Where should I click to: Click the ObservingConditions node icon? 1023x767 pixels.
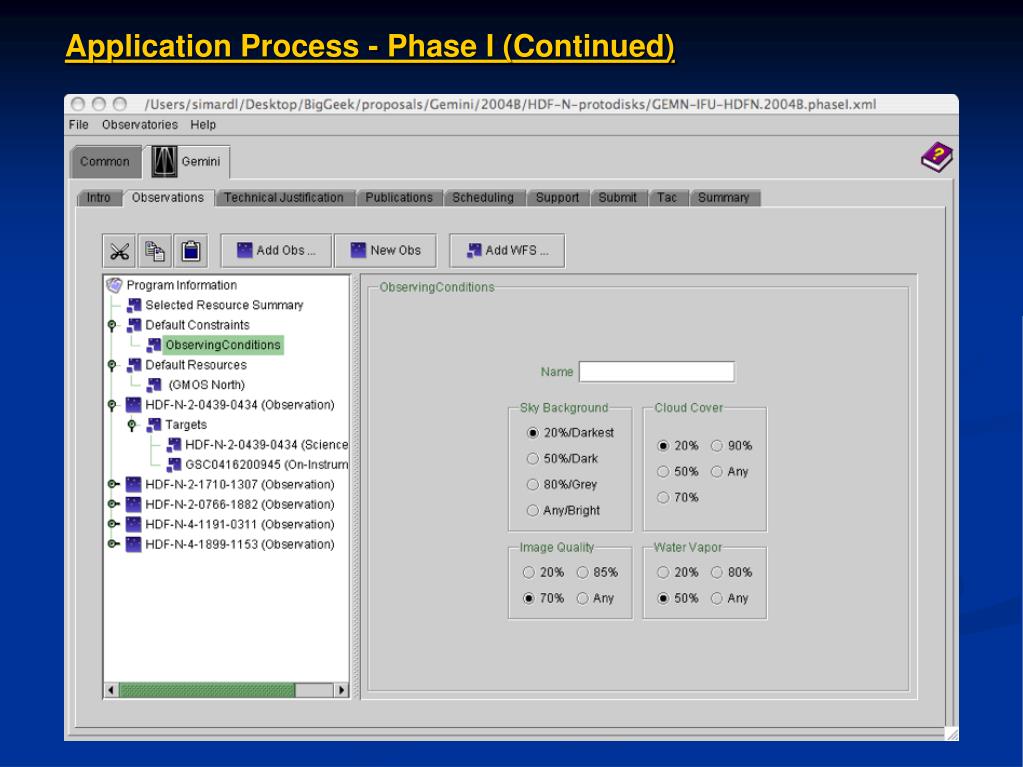pos(154,345)
